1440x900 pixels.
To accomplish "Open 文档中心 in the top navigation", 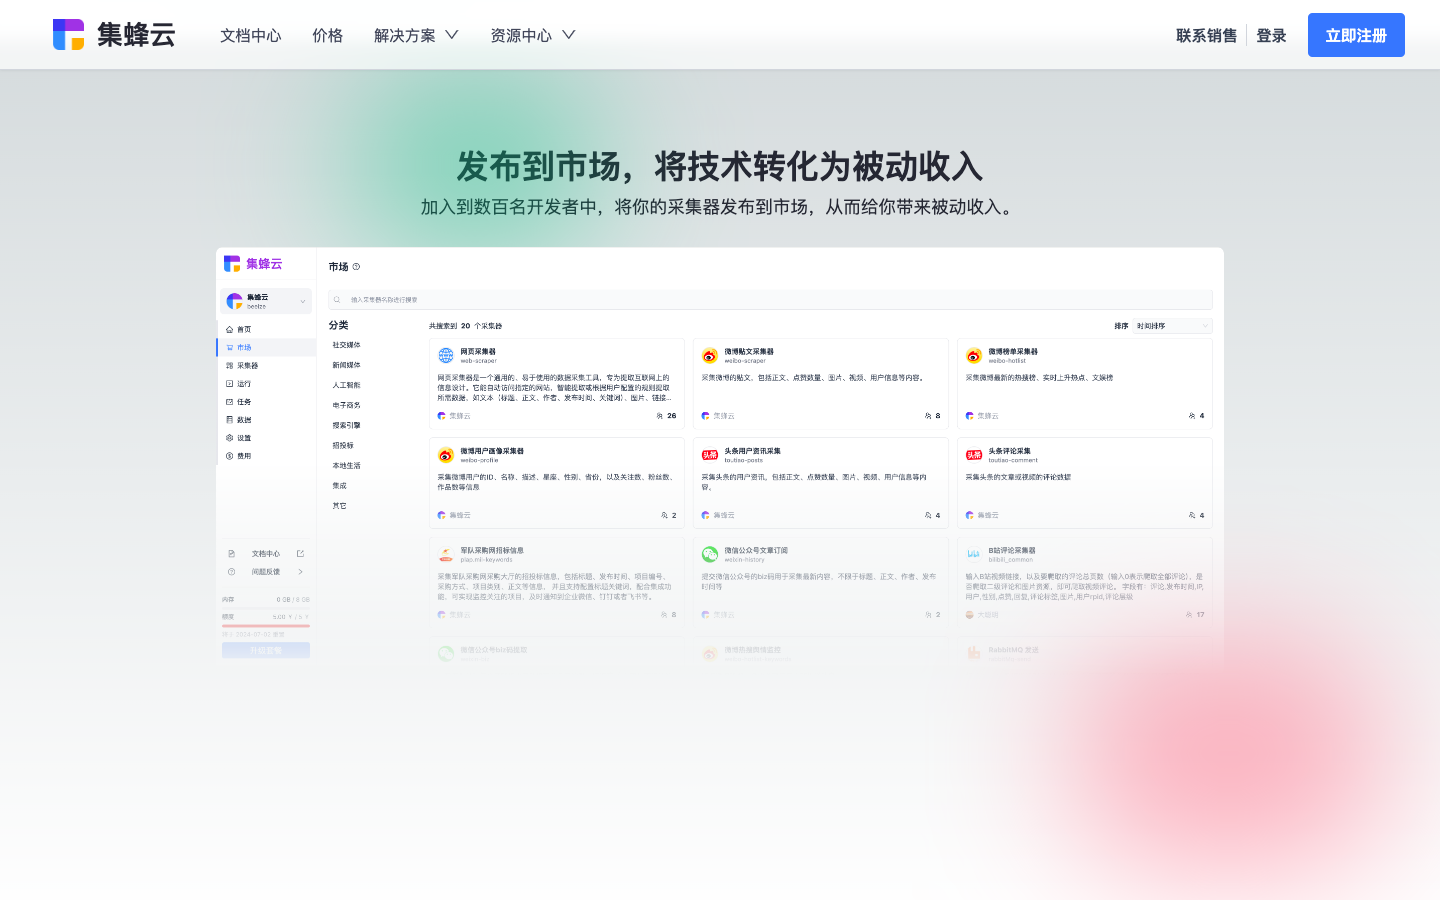I will click(251, 35).
